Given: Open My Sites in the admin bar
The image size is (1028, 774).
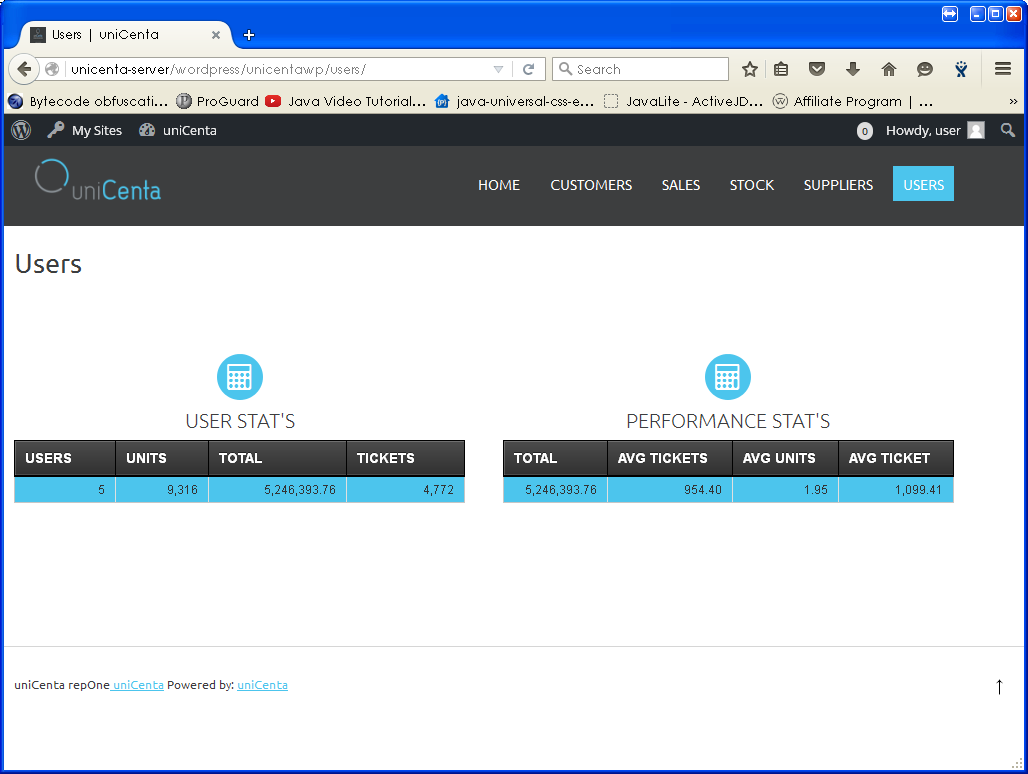Looking at the screenshot, I should click(x=85, y=130).
